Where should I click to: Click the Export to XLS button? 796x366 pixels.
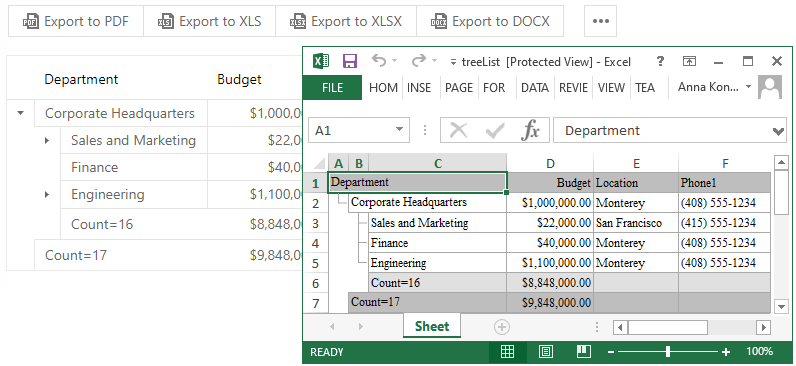tap(210, 21)
